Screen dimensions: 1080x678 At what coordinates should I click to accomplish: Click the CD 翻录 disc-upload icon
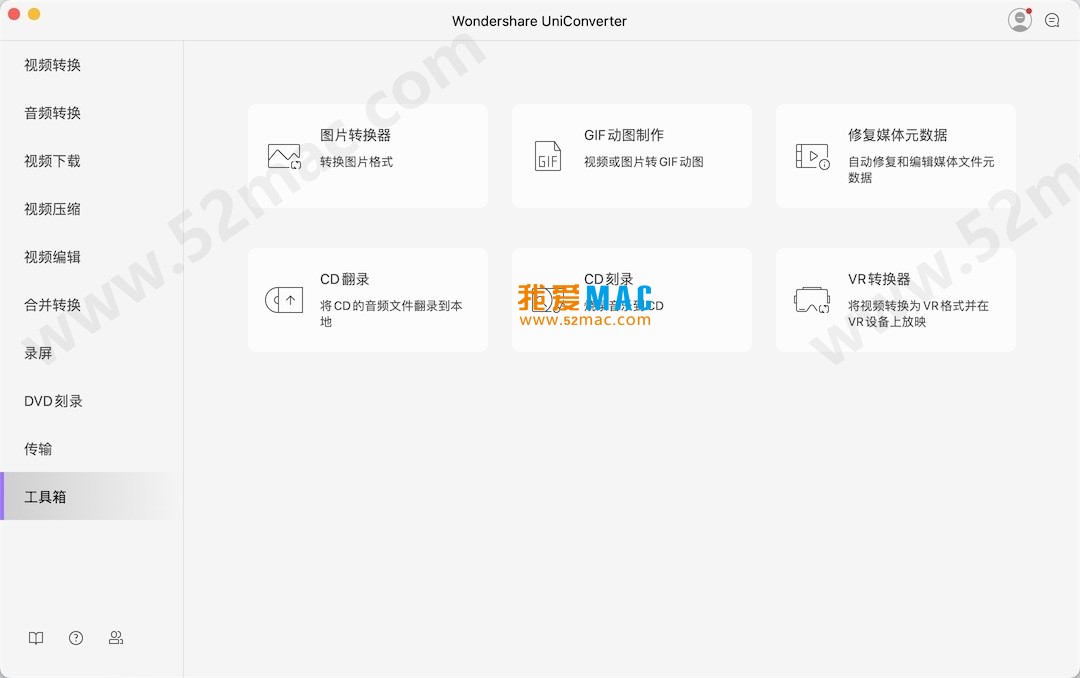[284, 300]
